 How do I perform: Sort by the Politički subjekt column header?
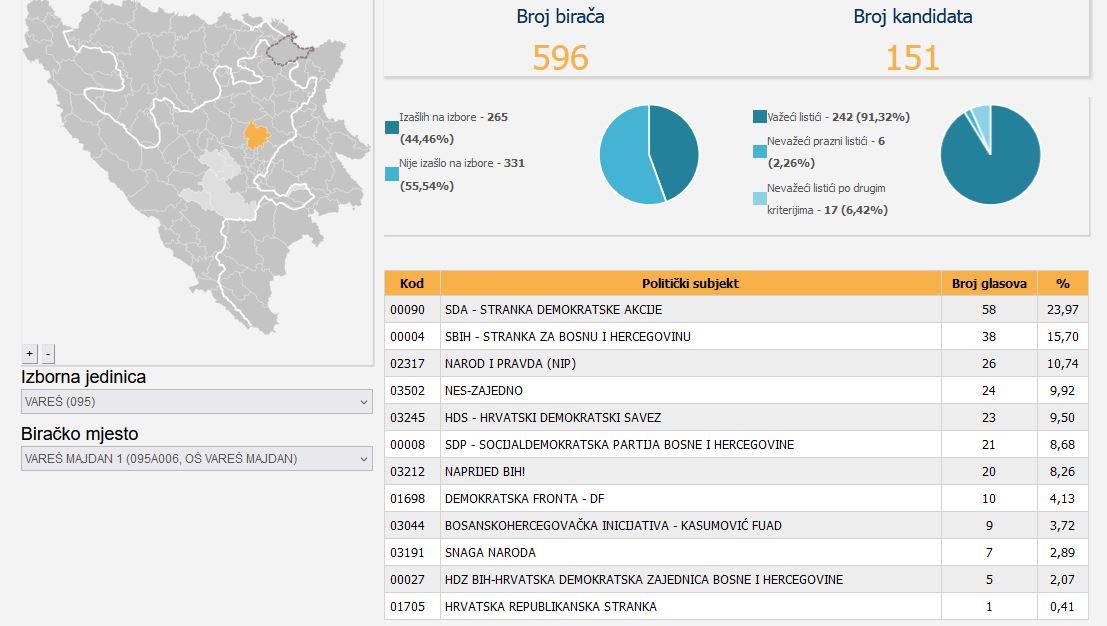pos(690,283)
